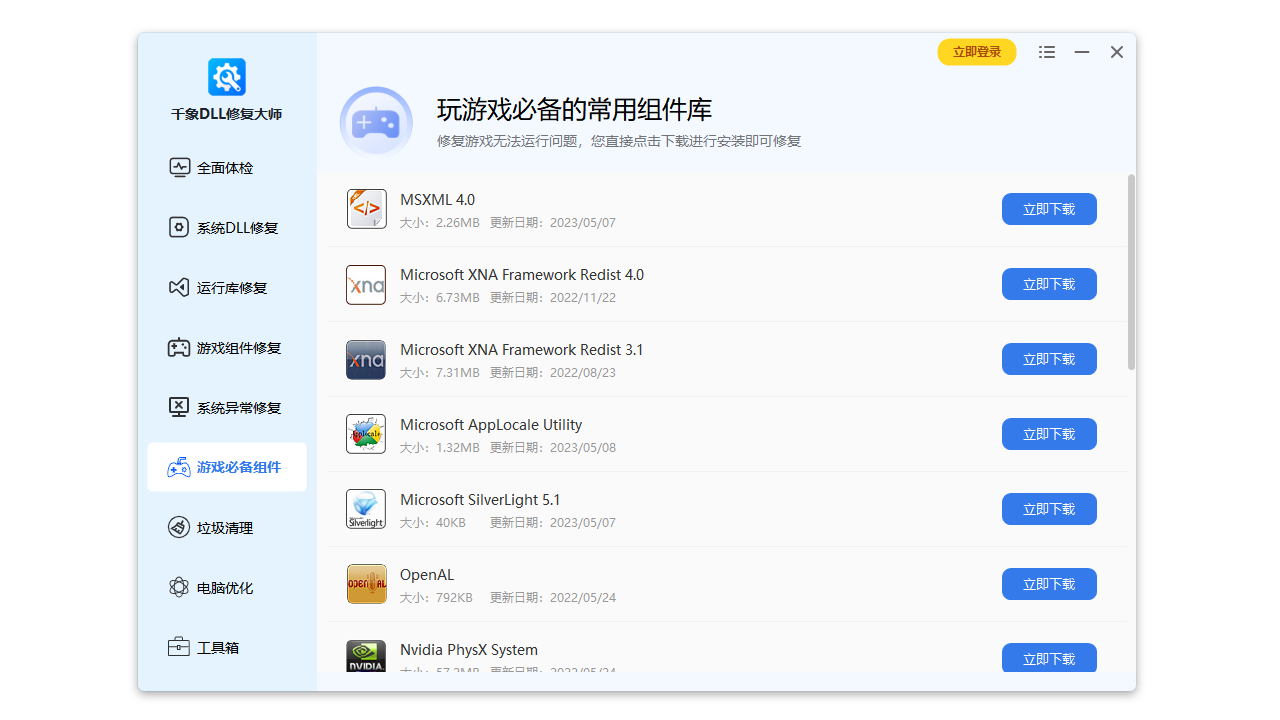Click the 立即登录 login button
1280x720 pixels.
click(977, 51)
